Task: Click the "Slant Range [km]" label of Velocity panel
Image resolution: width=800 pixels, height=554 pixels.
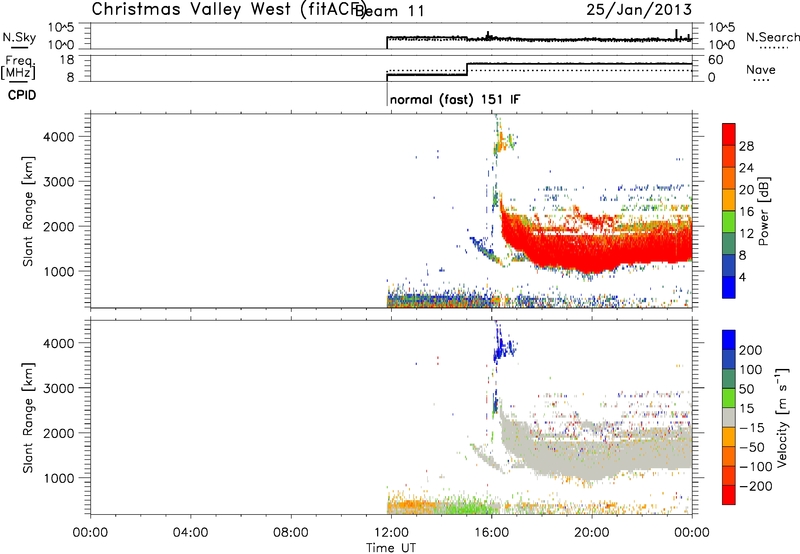Action: coord(28,418)
